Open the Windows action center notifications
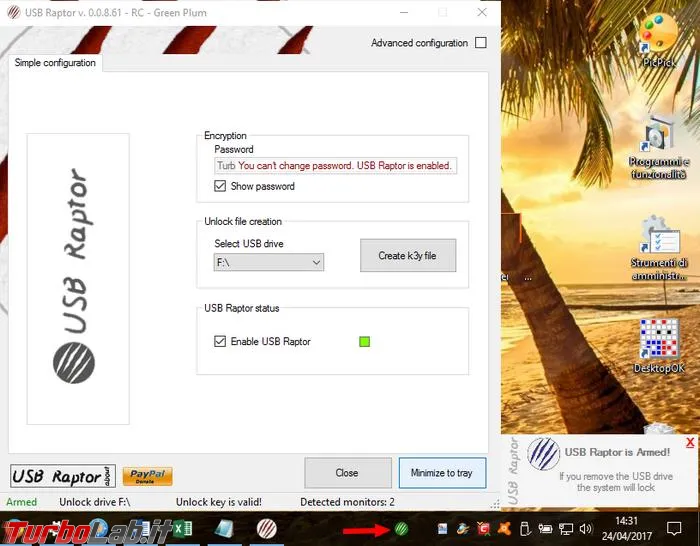 (x=674, y=529)
